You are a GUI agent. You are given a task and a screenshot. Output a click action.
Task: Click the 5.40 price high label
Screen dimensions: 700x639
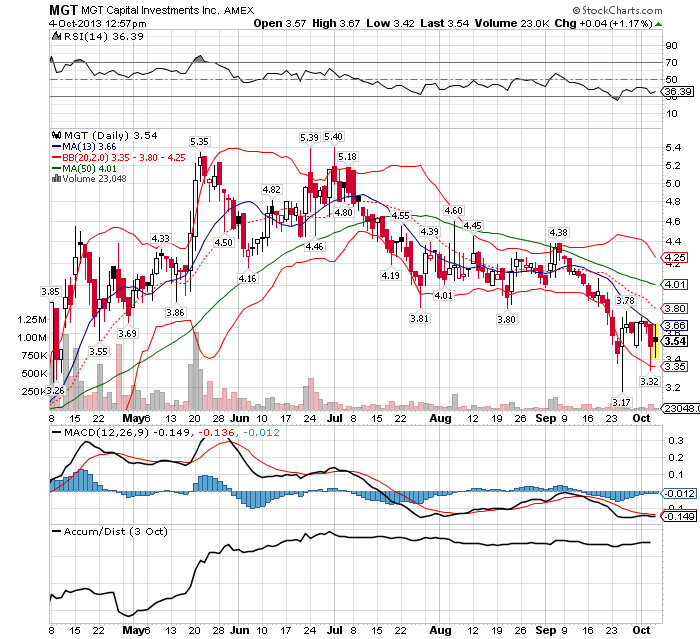click(333, 137)
